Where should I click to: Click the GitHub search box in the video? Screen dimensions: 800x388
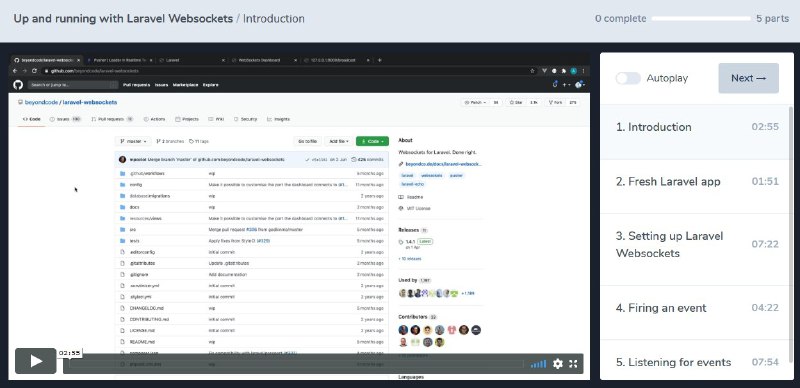coord(73,85)
